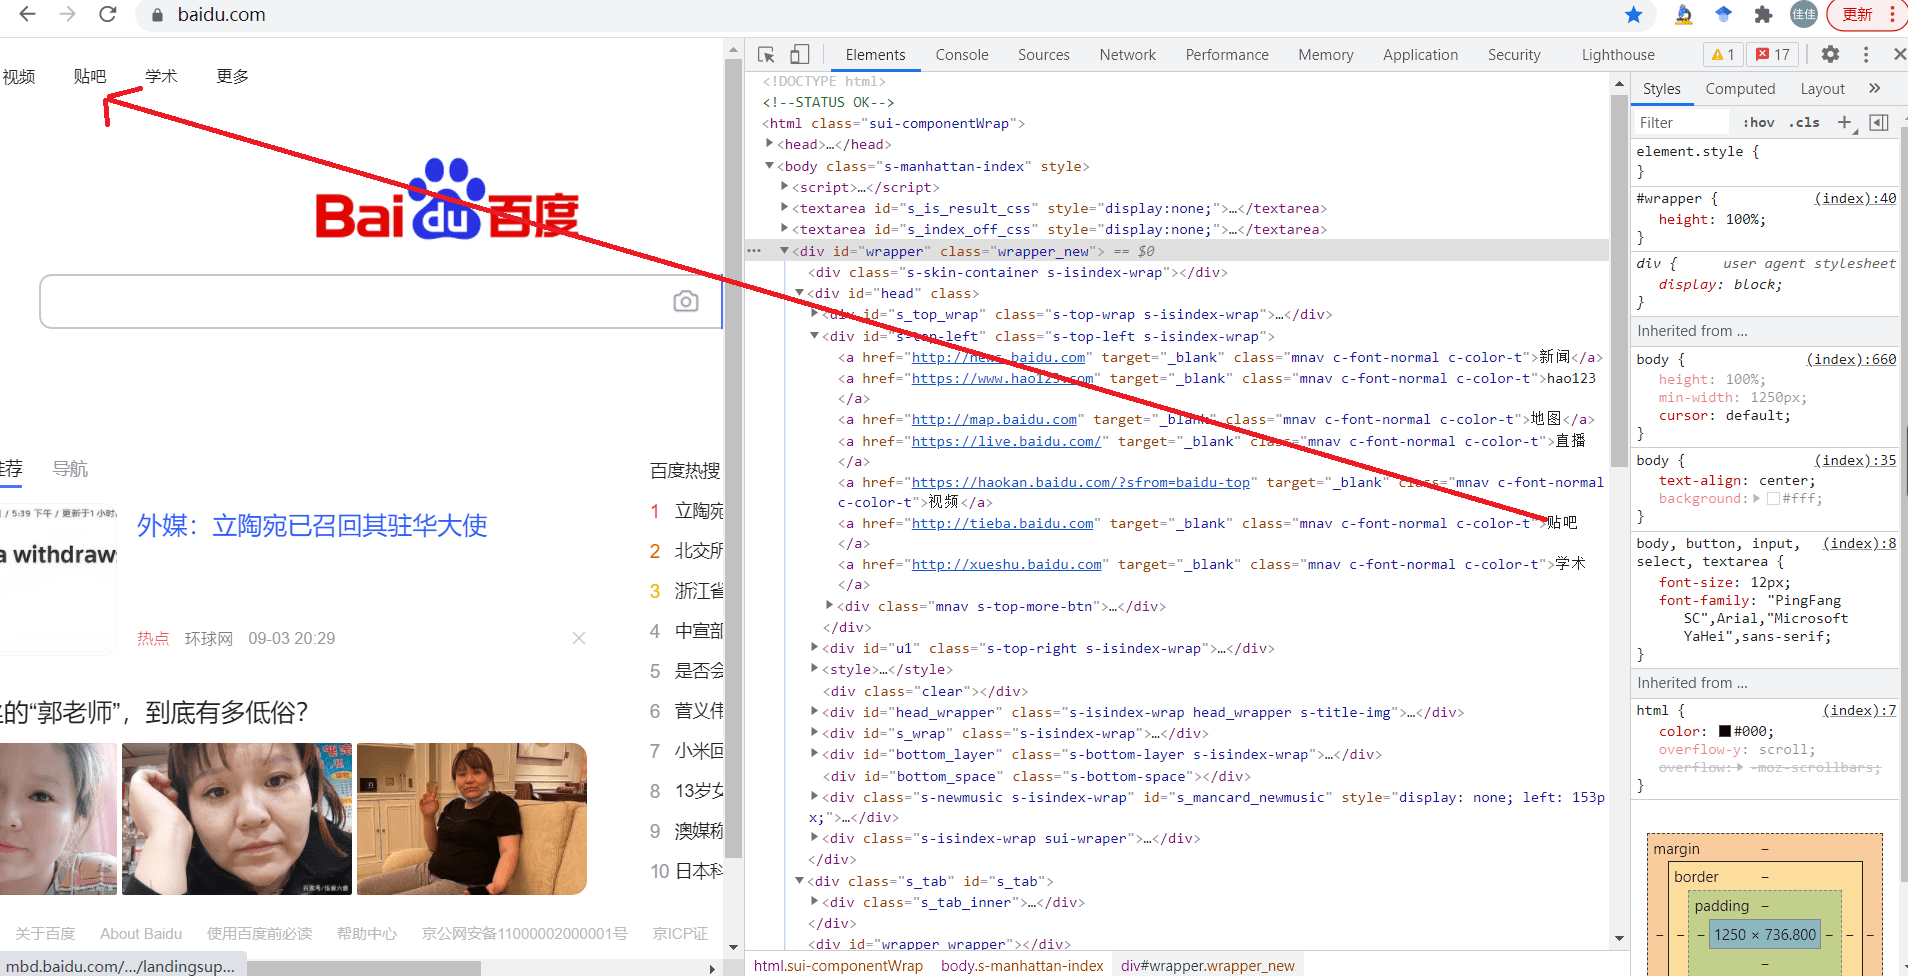The image size is (1908, 976).
Task: Switch to the 导航 tab
Action: 70,468
